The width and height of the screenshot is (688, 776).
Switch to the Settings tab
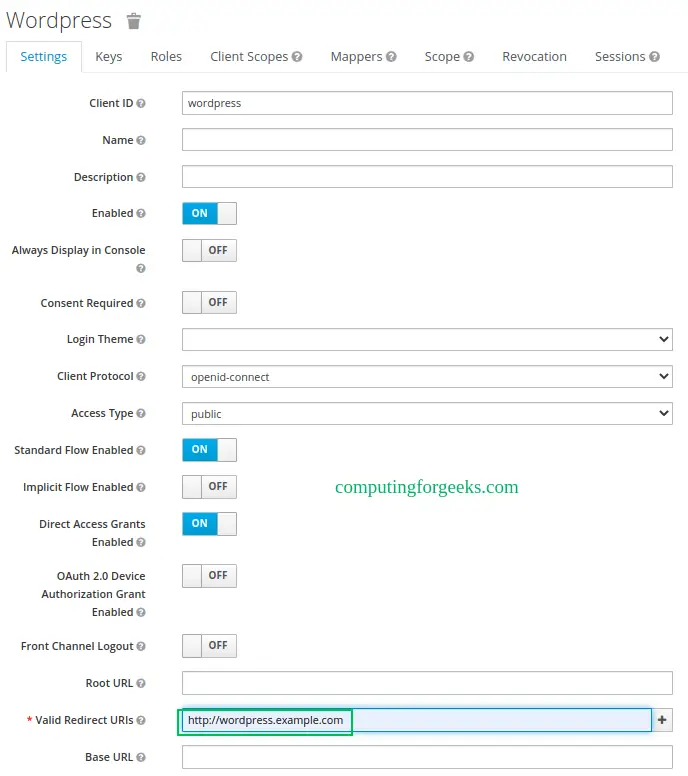click(x=44, y=57)
